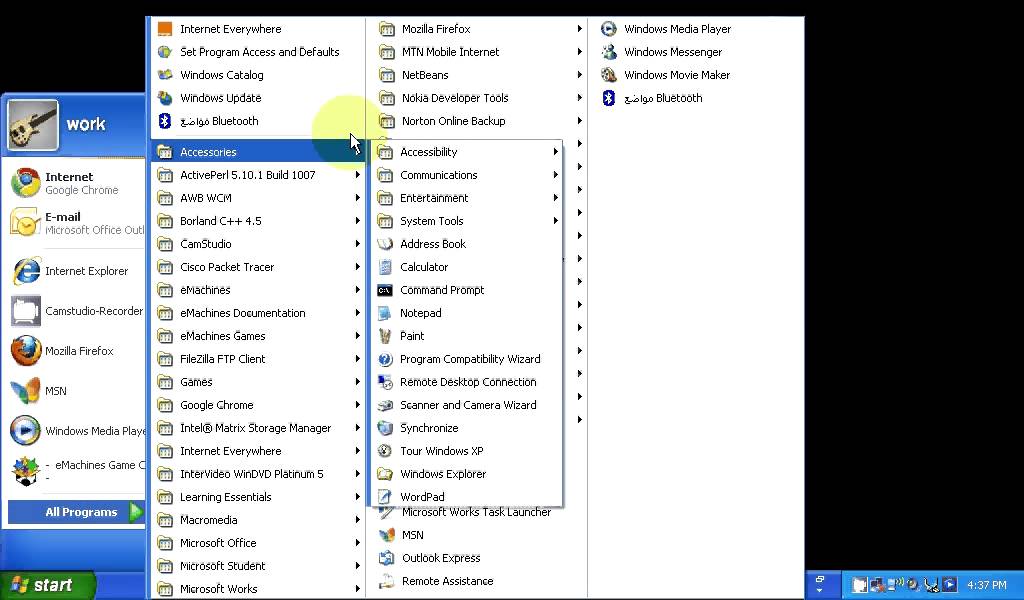This screenshot has width=1024, height=600.
Task: Open Windows Explorer icon
Action: (x=385, y=474)
